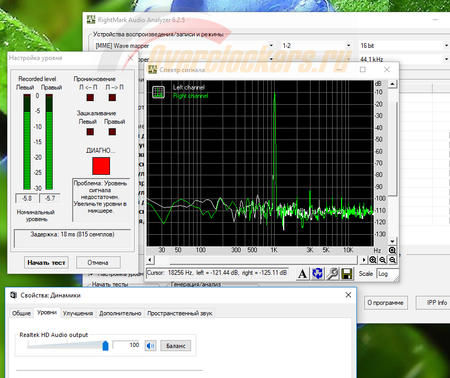This screenshot has height=378, width=450.
Task: Select the Генерация/анализ tab in main window
Action: pos(196,284)
